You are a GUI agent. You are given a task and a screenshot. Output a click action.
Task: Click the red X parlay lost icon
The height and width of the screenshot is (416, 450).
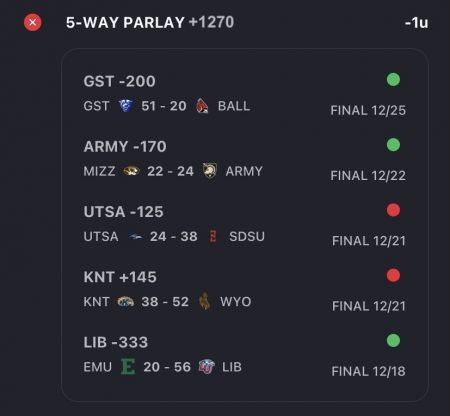pos(33,23)
